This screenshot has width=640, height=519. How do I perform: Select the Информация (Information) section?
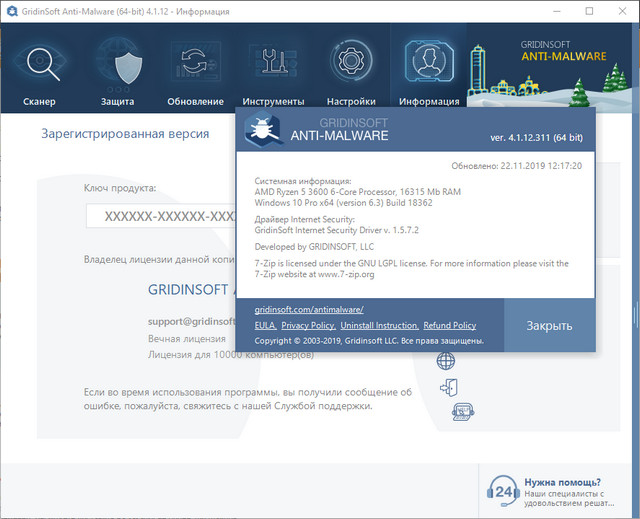click(x=428, y=72)
